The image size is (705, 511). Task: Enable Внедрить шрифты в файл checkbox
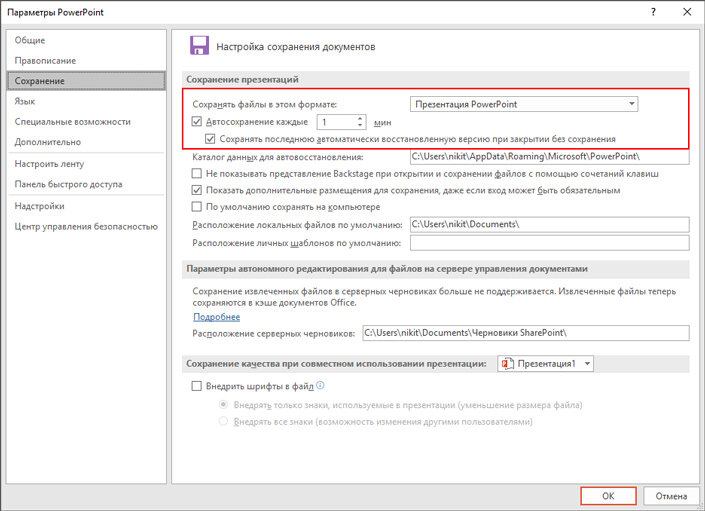[196, 386]
